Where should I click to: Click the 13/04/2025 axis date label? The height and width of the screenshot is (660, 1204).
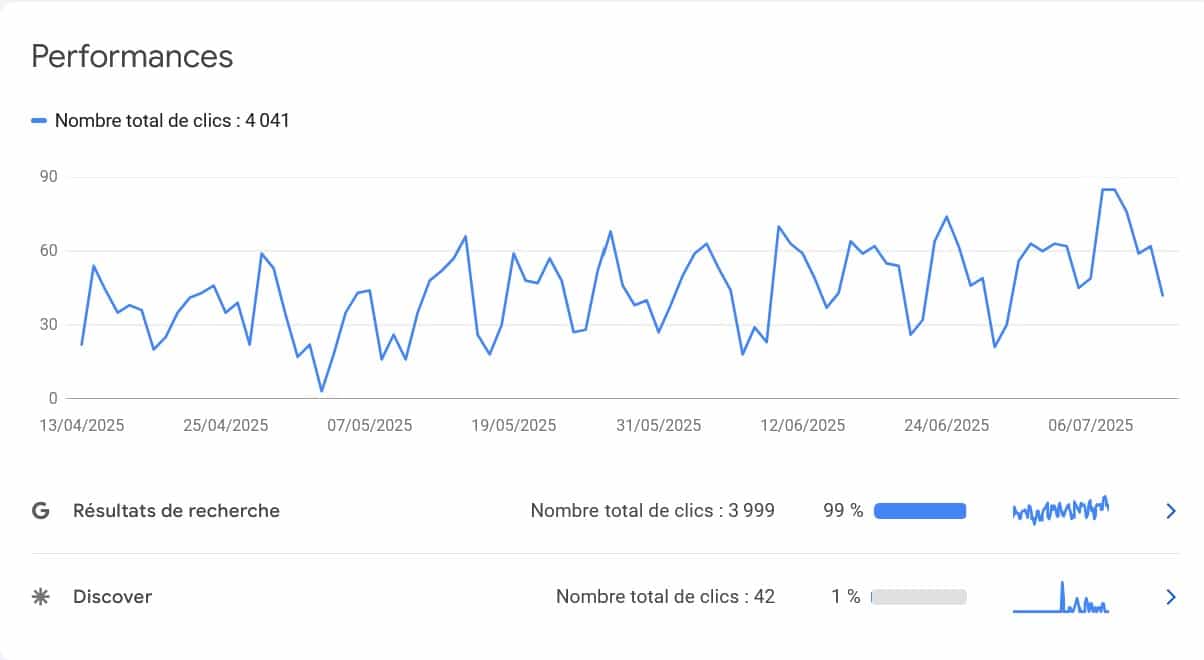click(82, 425)
